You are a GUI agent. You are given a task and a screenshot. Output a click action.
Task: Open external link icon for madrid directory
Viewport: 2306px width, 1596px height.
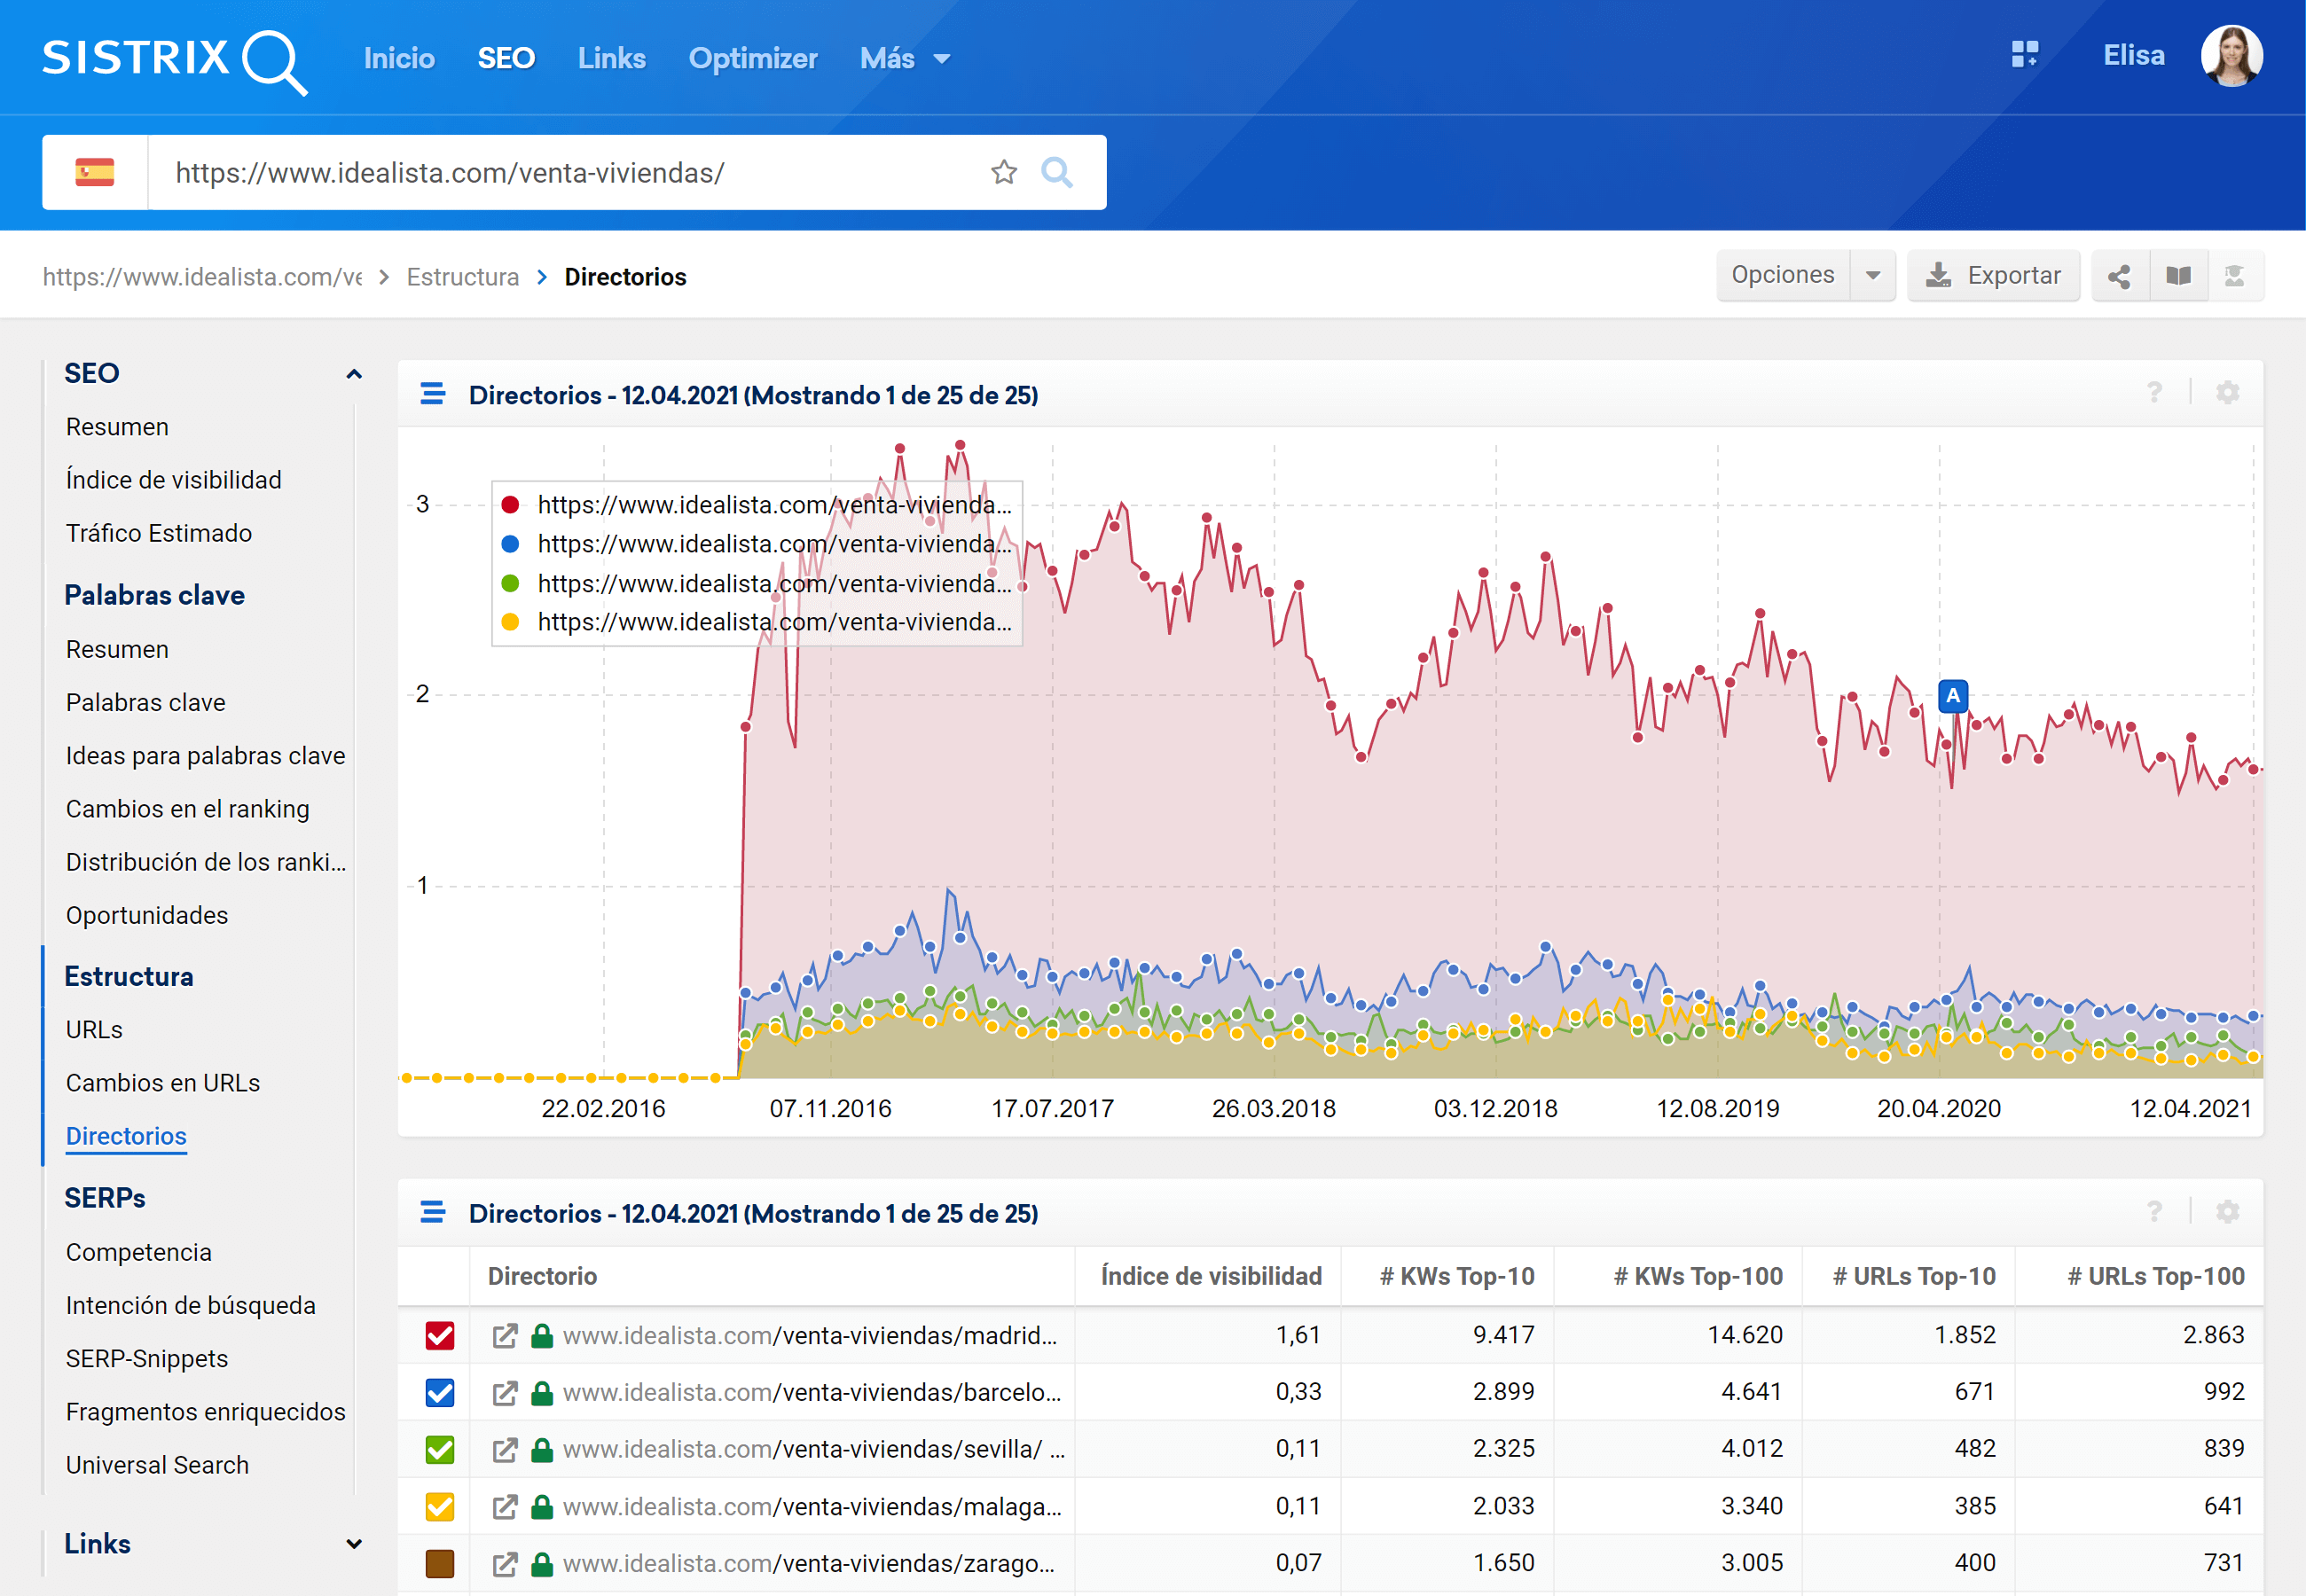(505, 1335)
